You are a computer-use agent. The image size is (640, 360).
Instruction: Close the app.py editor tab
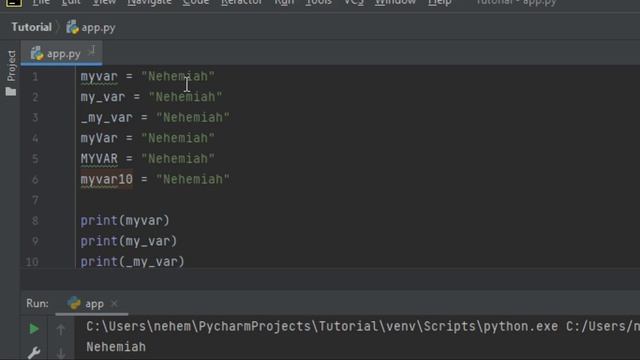pyautogui.click(x=92, y=50)
